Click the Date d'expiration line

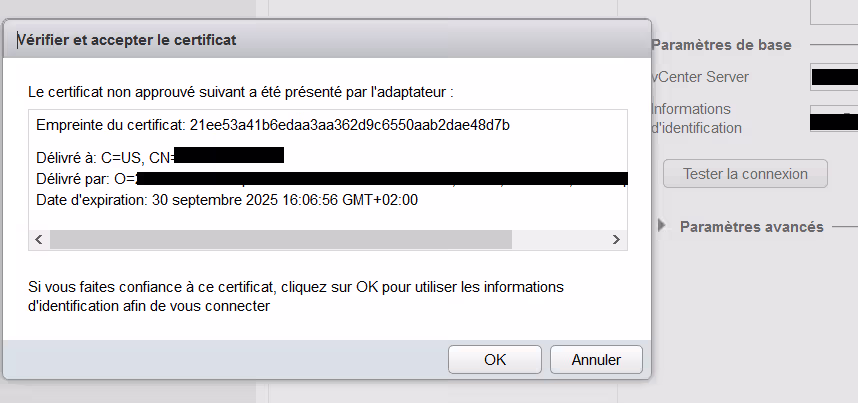tap(226, 199)
